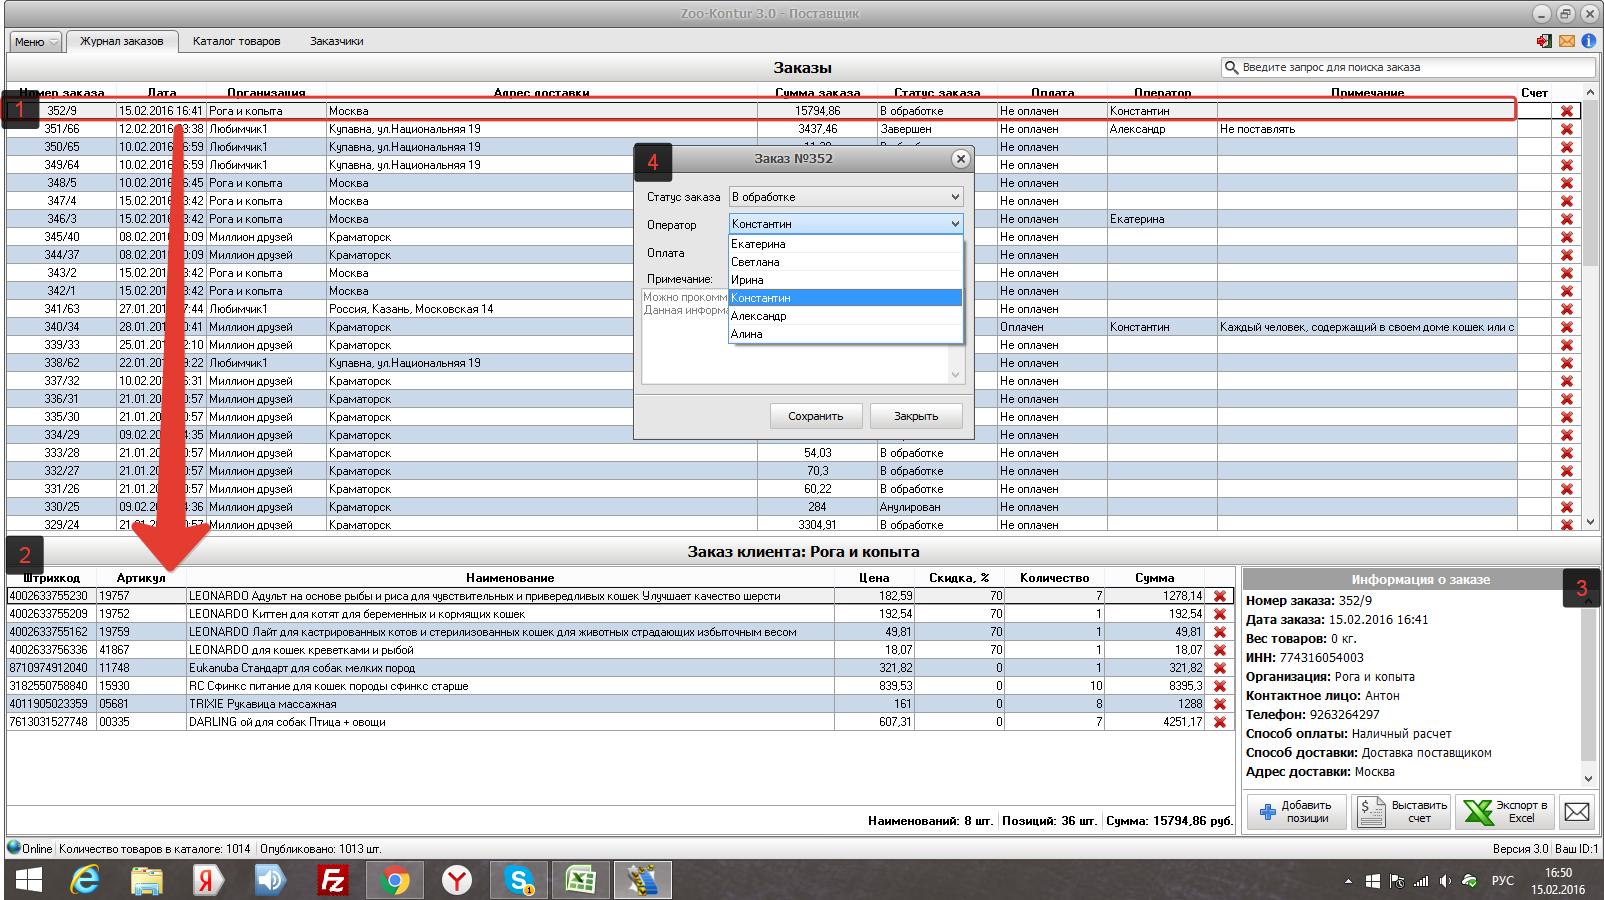Delete order 351/66 with red X

tap(1567, 129)
